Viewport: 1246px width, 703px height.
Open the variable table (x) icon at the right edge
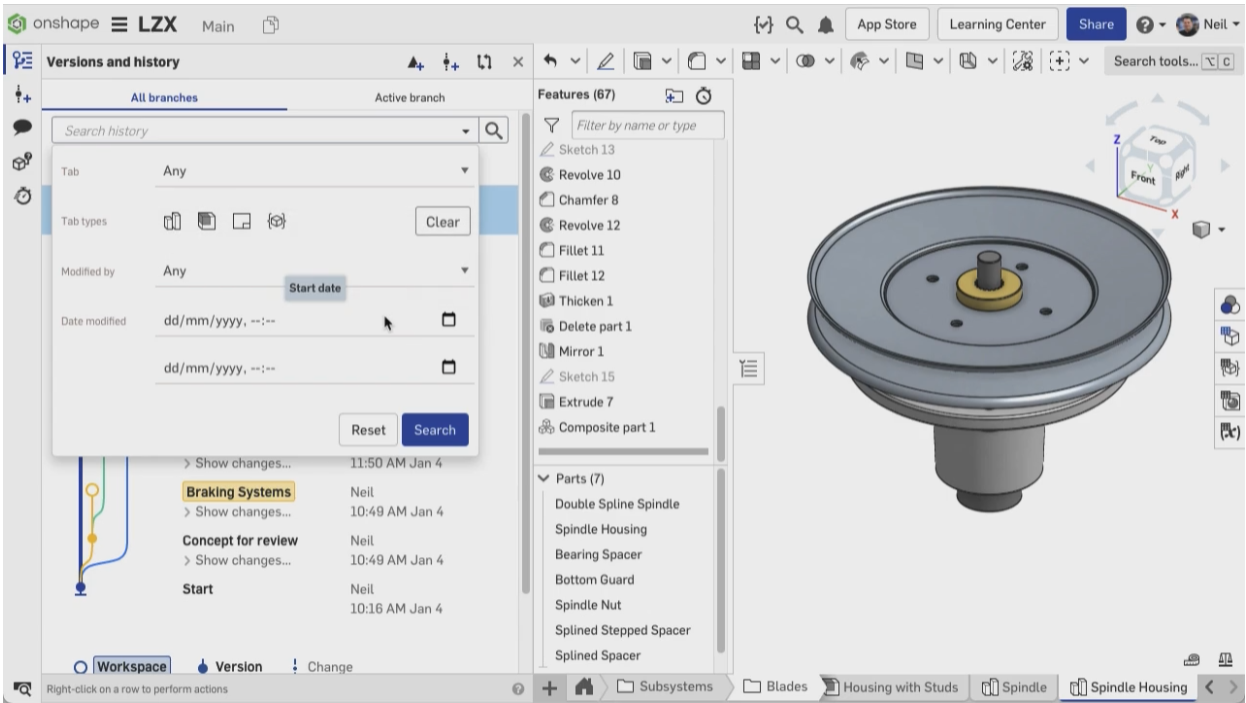(1231, 432)
